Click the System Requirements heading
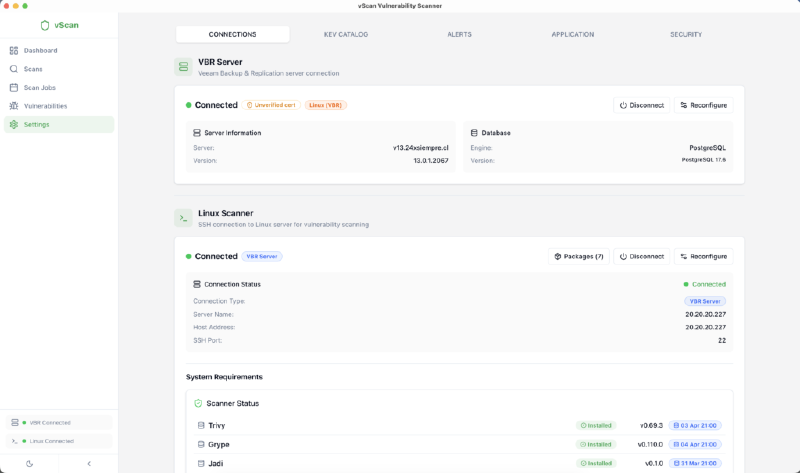This screenshot has width=800, height=473. click(x=224, y=377)
